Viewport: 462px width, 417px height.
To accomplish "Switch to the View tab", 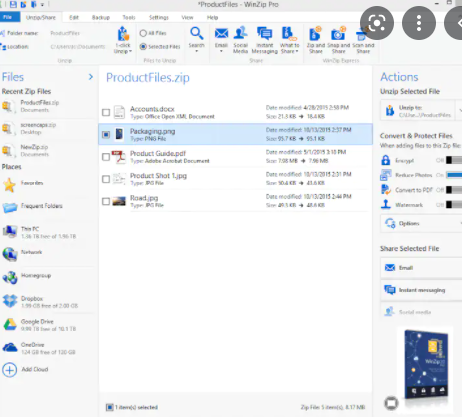I will coord(187,17).
